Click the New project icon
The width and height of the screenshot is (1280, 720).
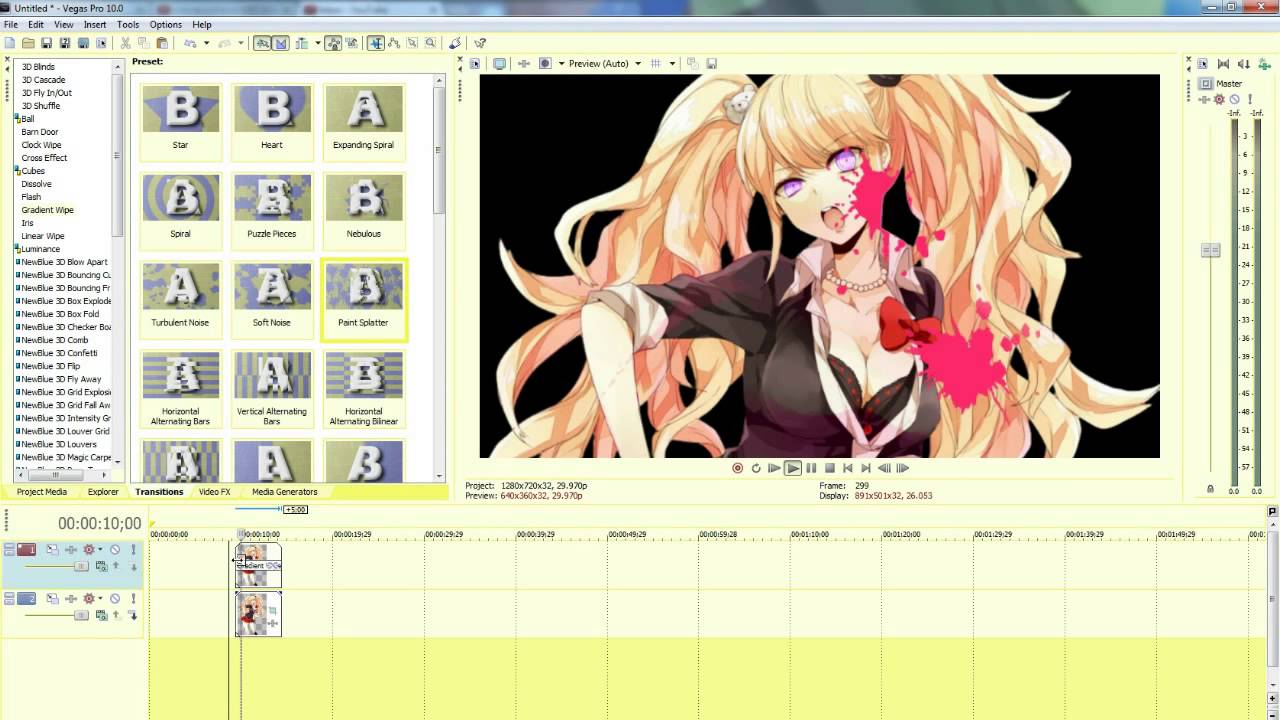coord(10,43)
